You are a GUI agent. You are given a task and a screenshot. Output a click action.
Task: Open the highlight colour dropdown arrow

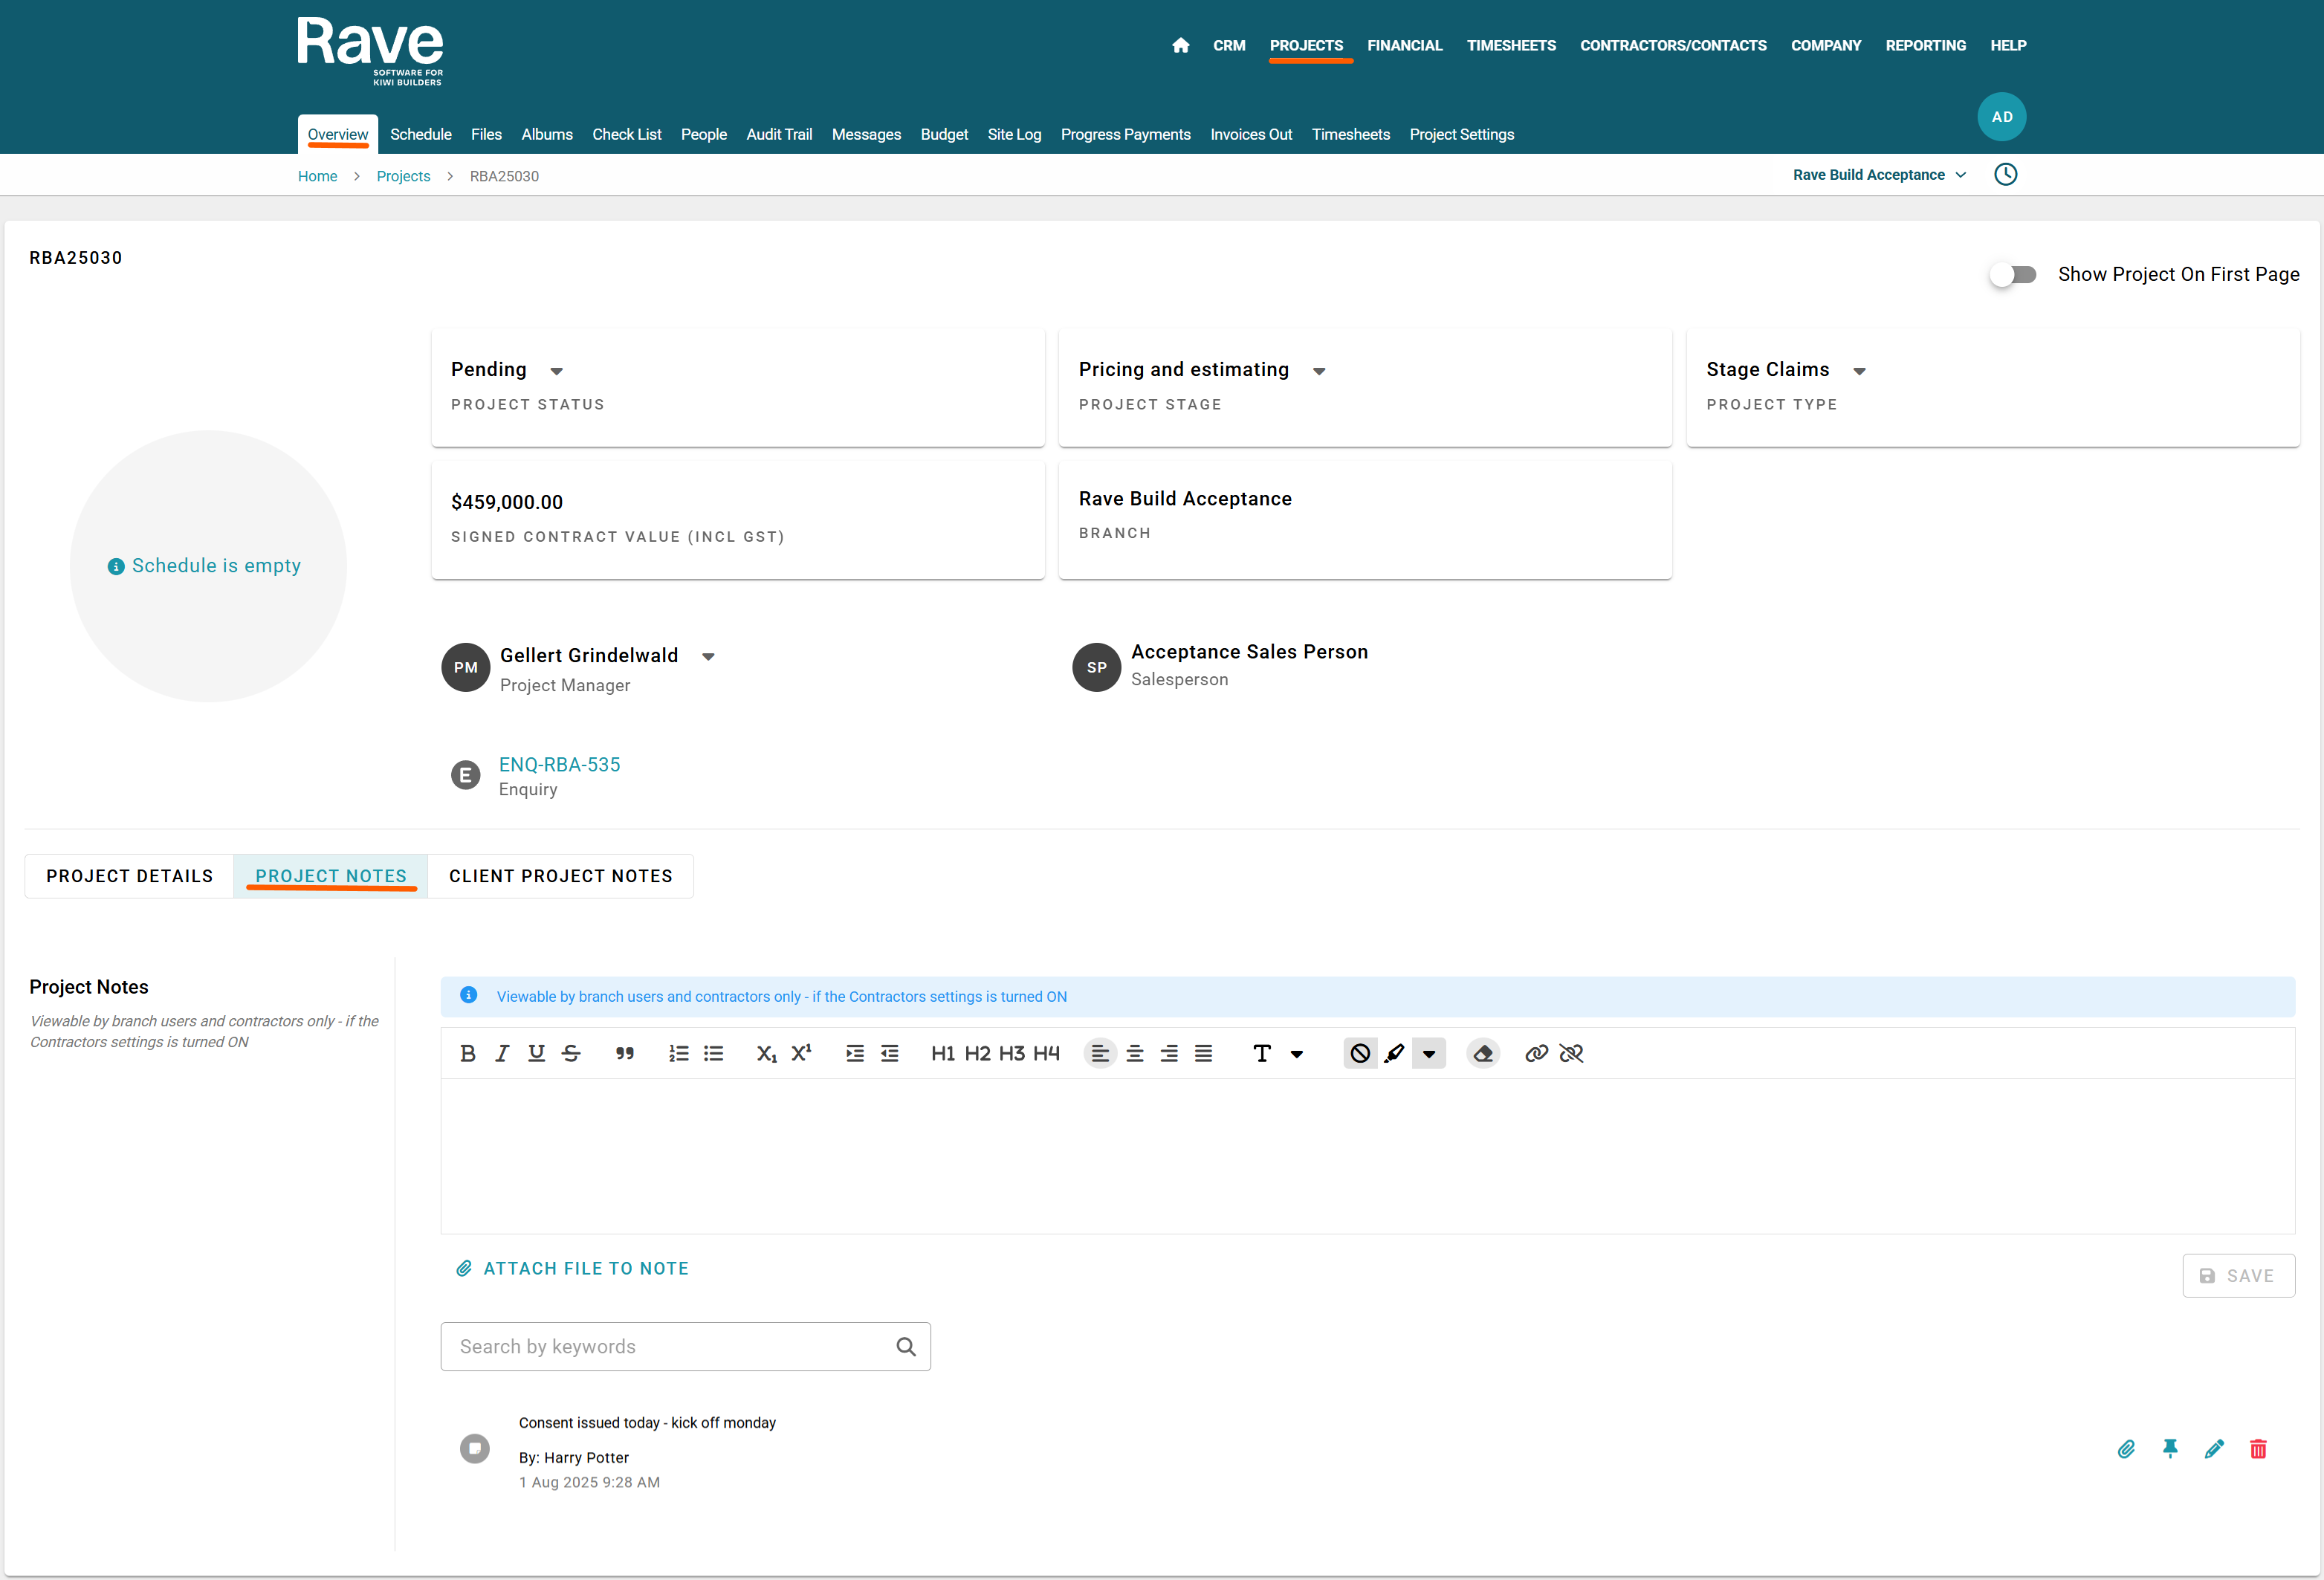pyautogui.click(x=1429, y=1054)
